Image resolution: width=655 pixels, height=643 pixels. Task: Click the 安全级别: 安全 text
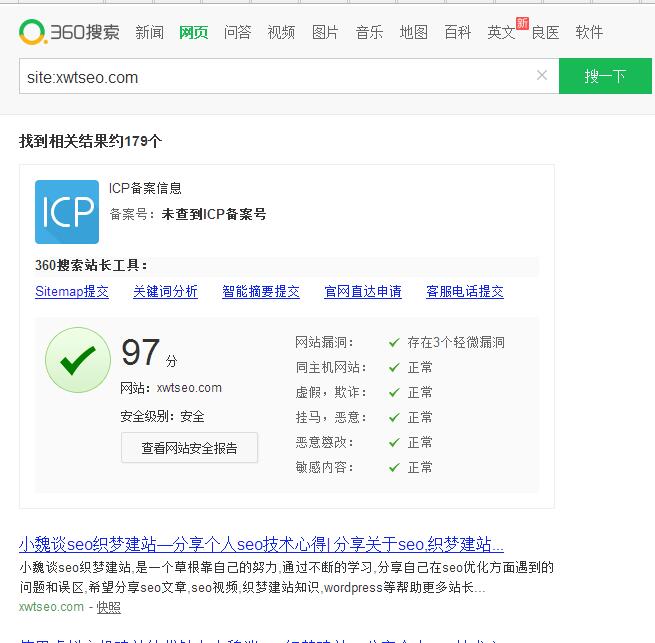162,417
